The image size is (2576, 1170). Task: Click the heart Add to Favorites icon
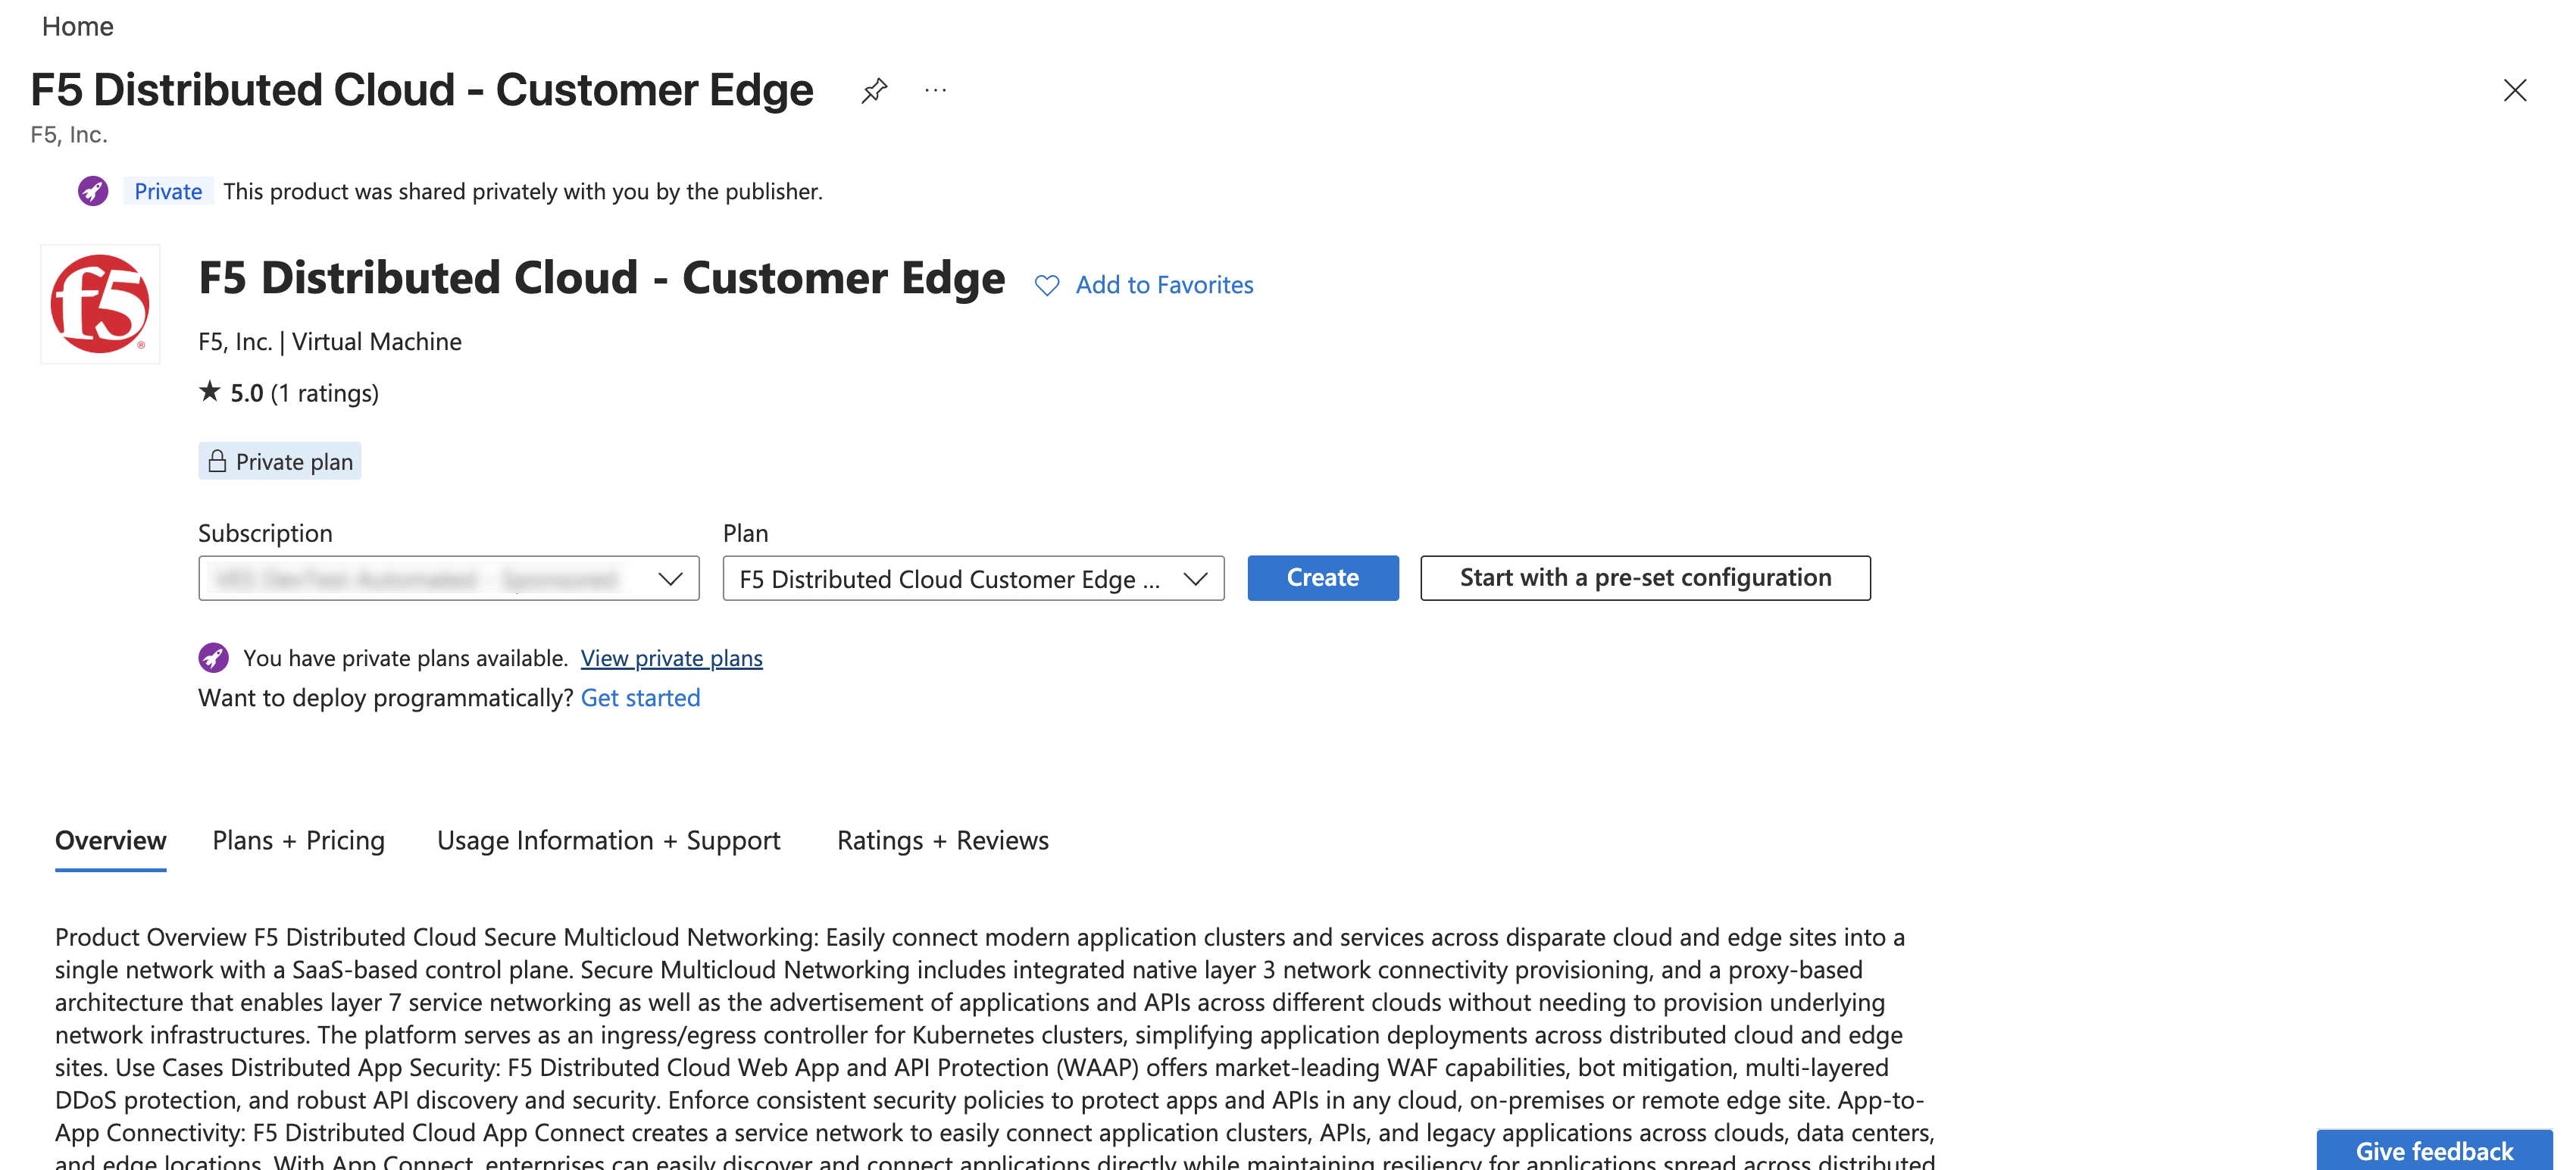coord(1046,285)
